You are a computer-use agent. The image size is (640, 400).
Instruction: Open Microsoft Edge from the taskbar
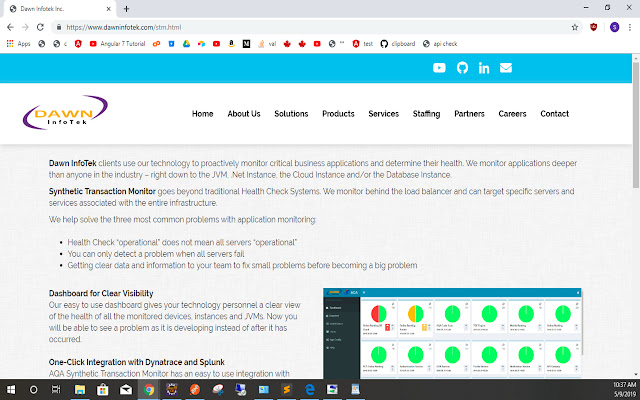tap(310, 390)
